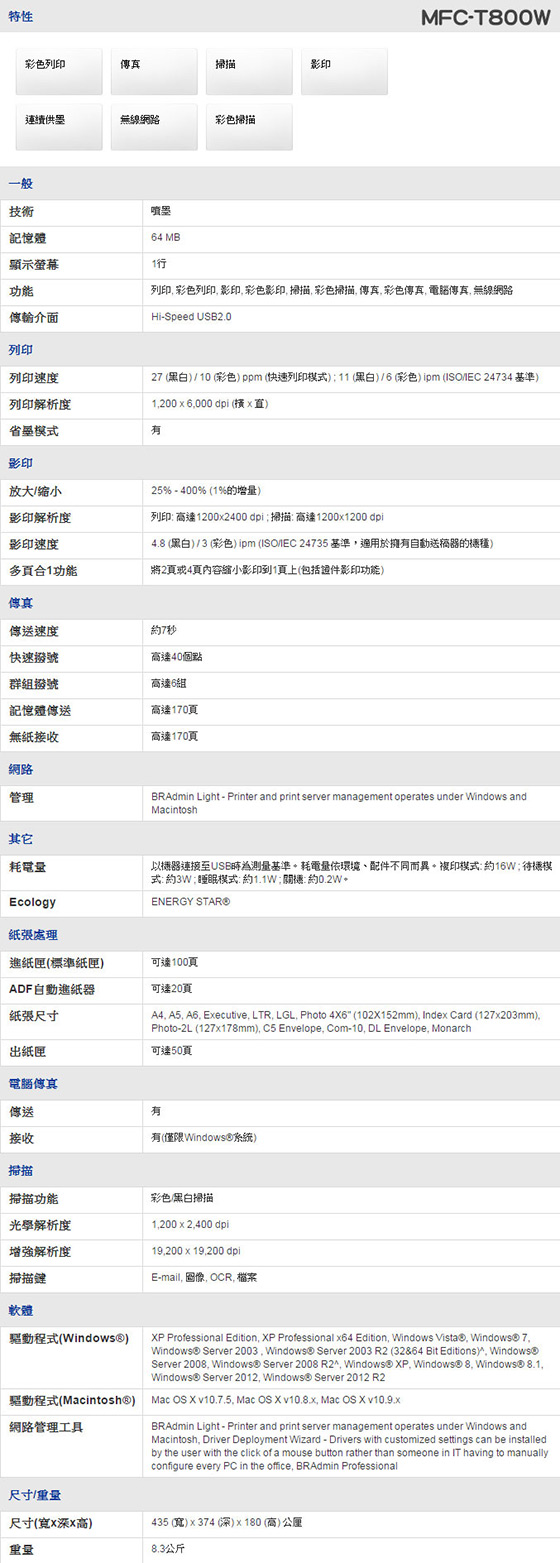Click the 彩色掃描 feature tile
The width and height of the screenshot is (560, 1563).
point(249,127)
